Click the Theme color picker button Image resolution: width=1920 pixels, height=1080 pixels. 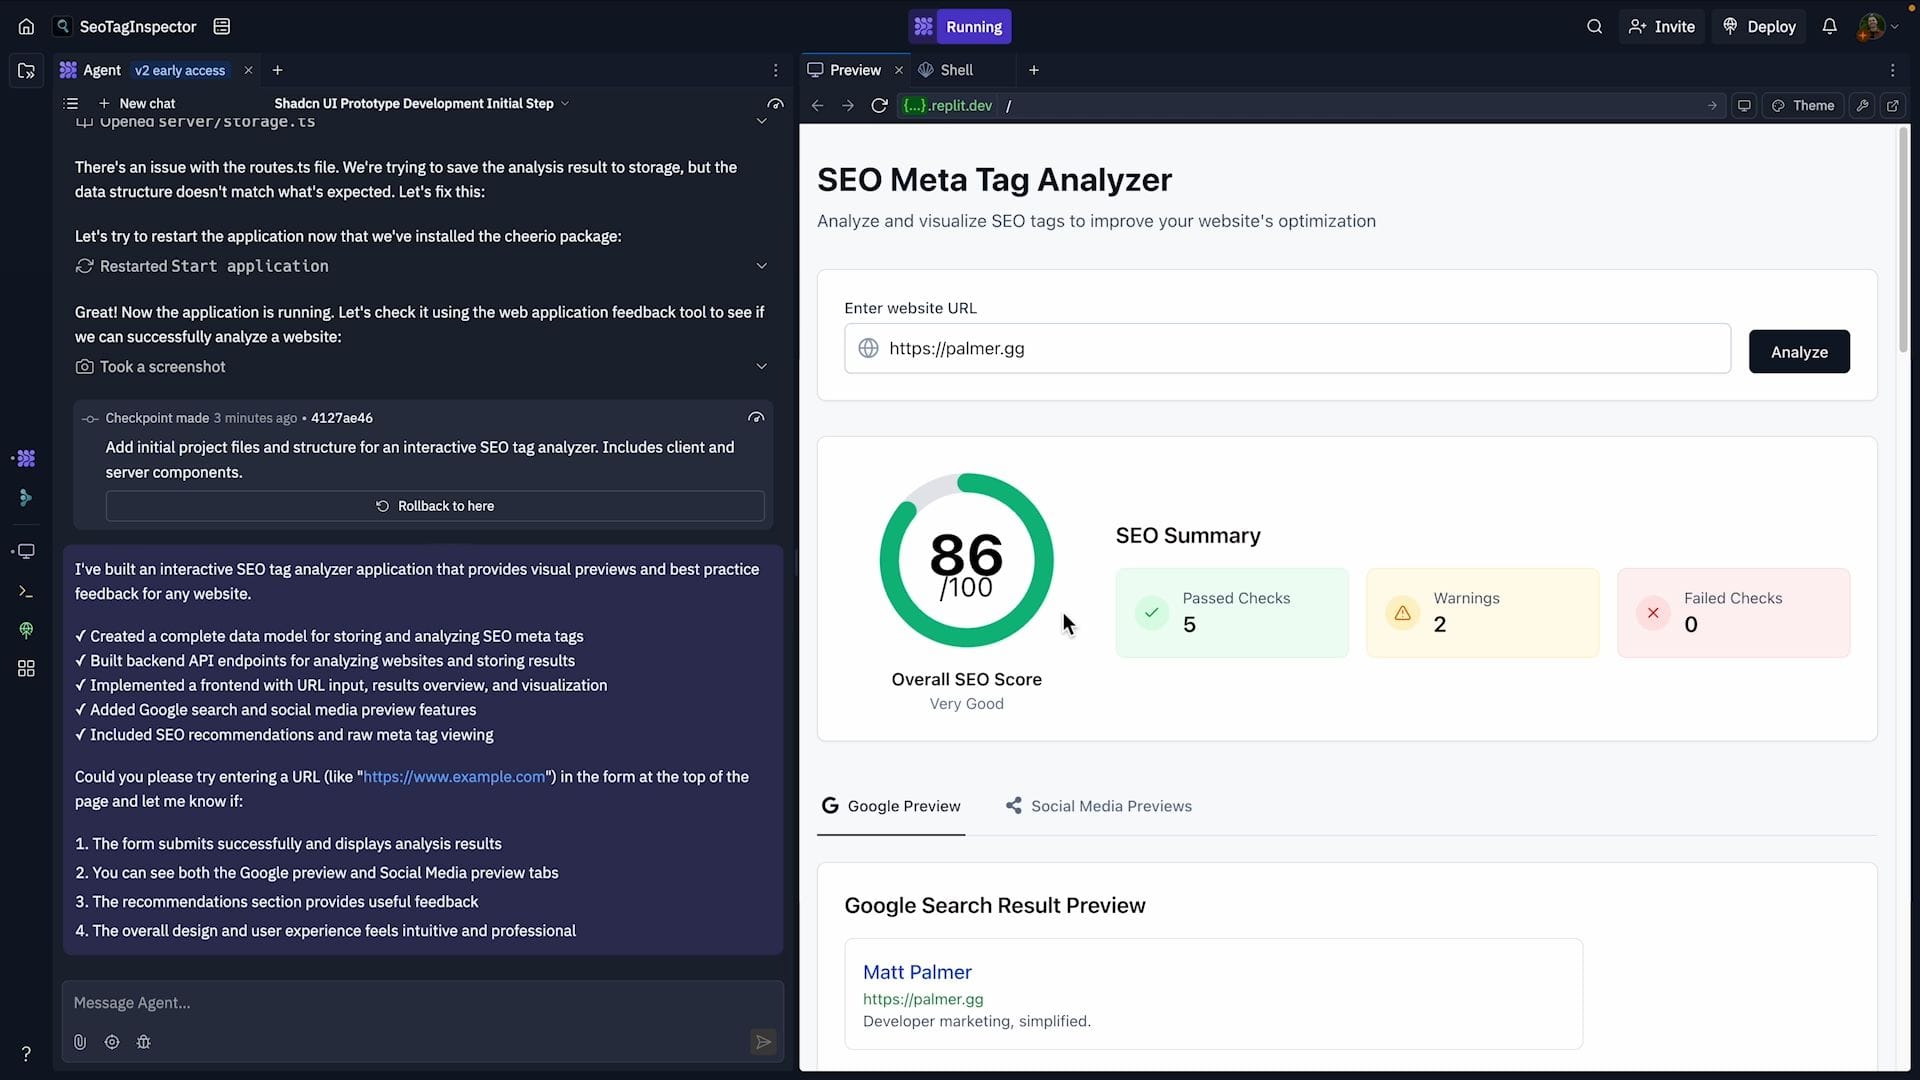pyautogui.click(x=1803, y=106)
